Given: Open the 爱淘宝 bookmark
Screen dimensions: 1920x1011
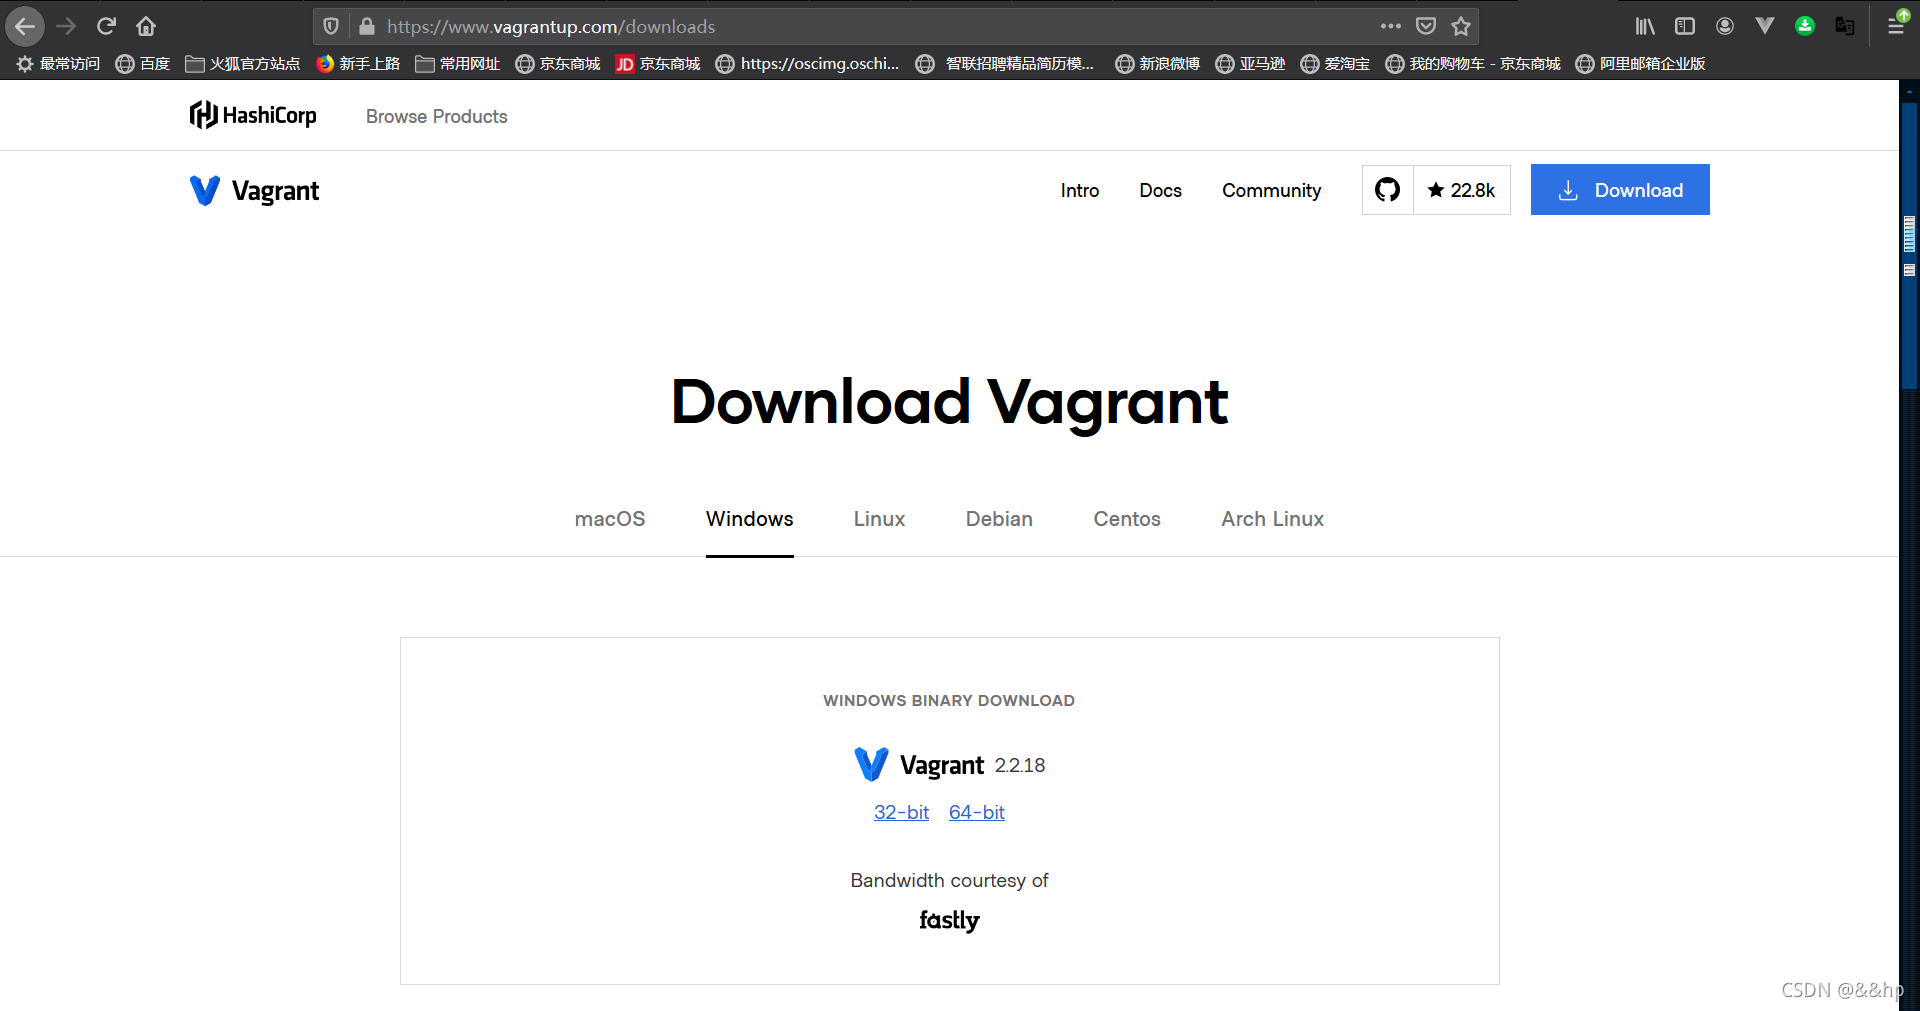Looking at the screenshot, I should click(x=1335, y=64).
